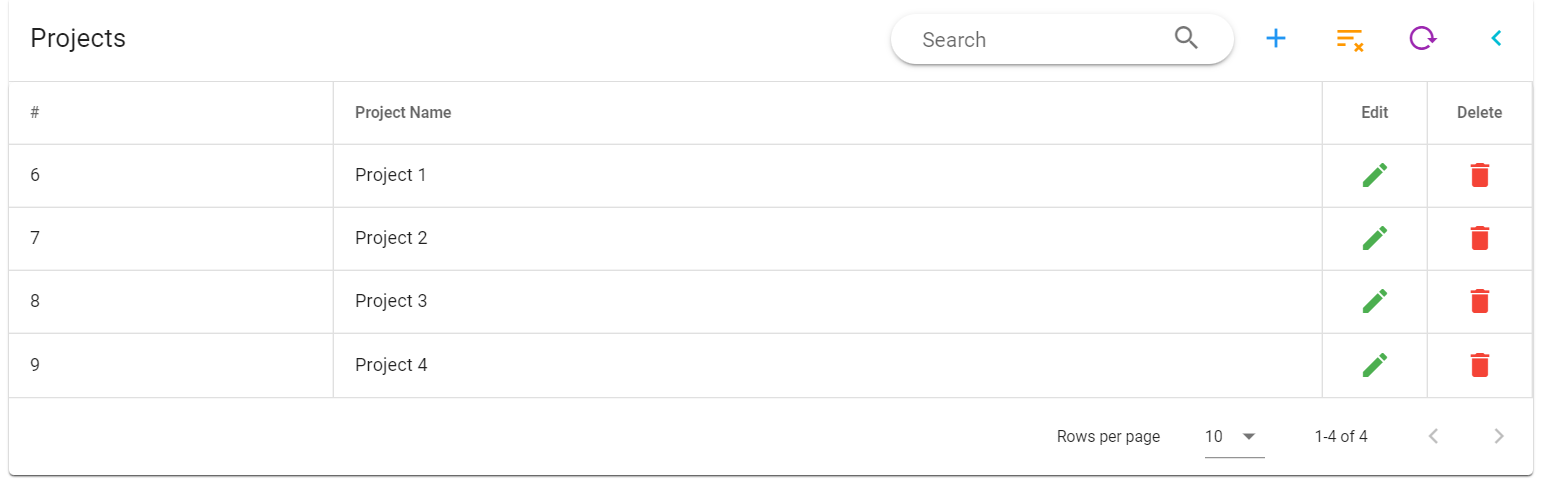Edit Project 4 with the pencil icon
The image size is (1543, 485).
pyautogui.click(x=1375, y=365)
